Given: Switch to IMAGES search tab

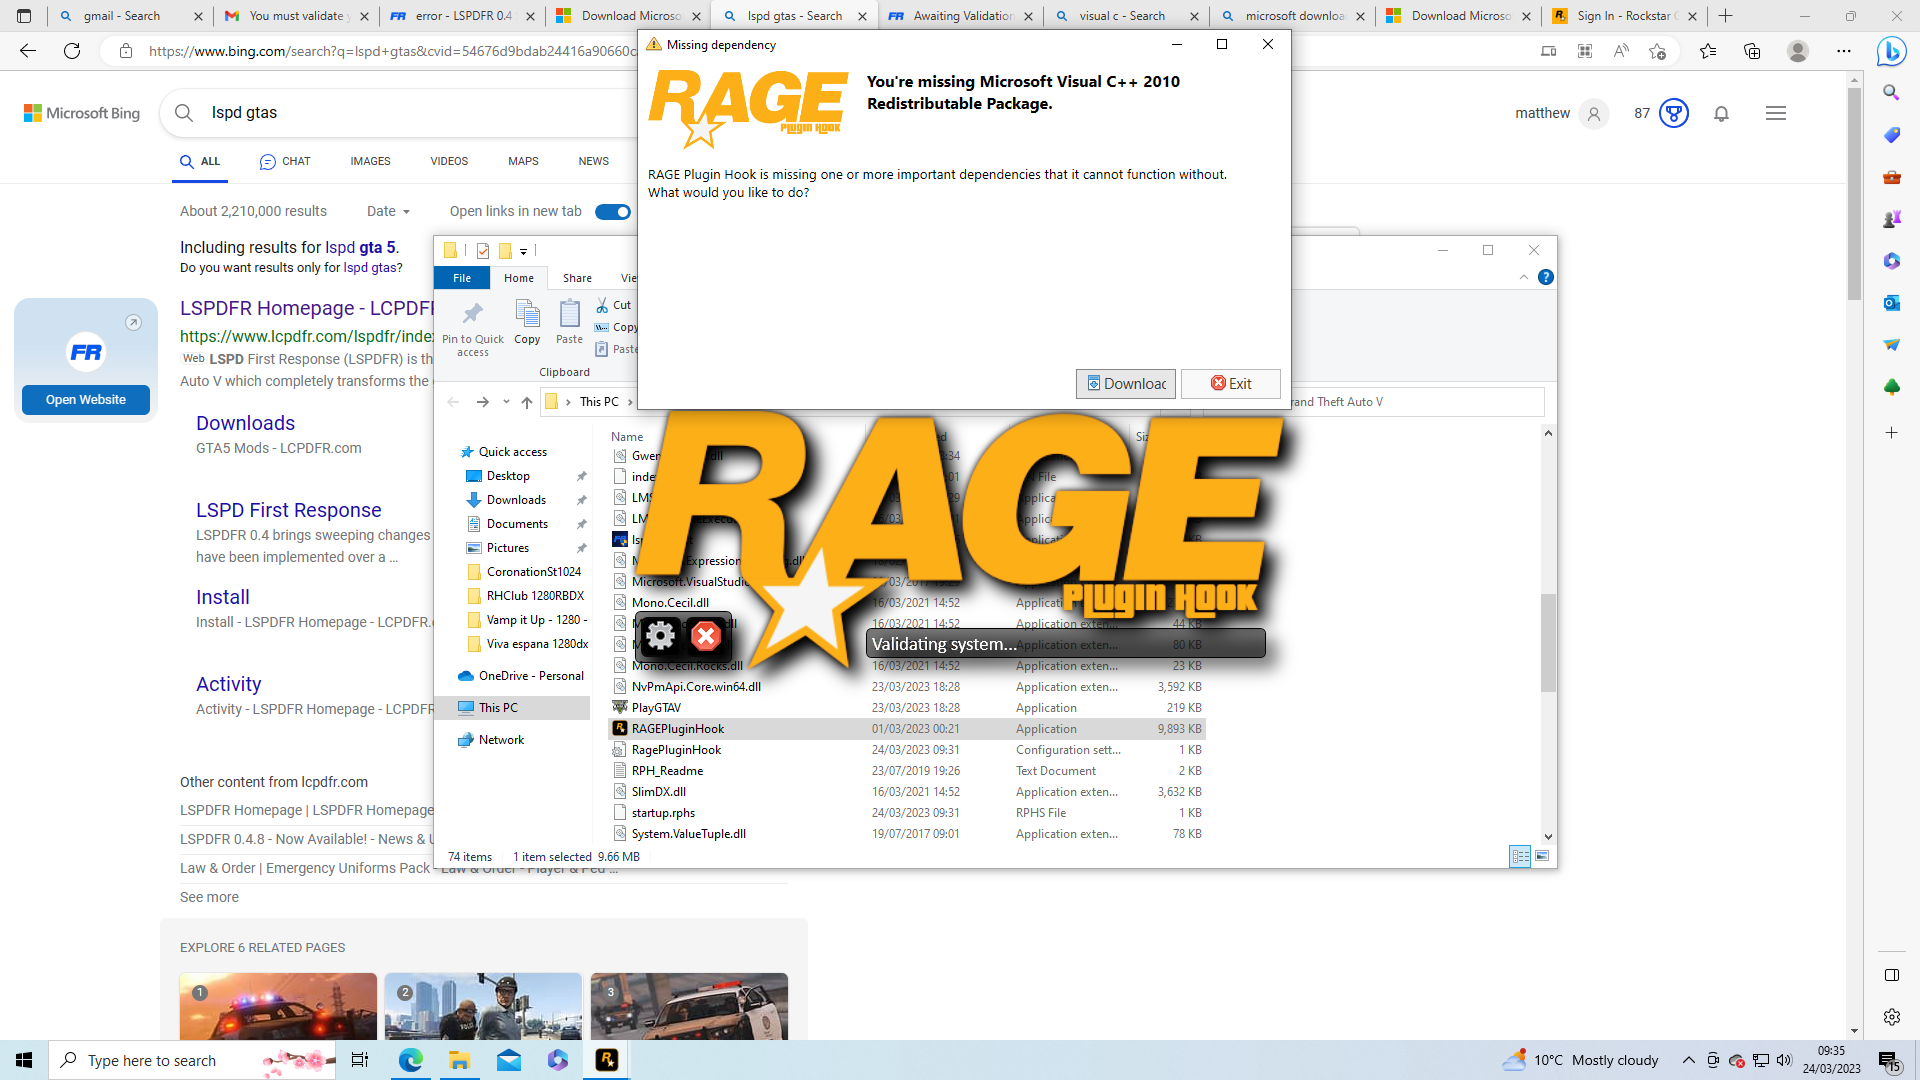Looking at the screenshot, I should [x=370, y=161].
